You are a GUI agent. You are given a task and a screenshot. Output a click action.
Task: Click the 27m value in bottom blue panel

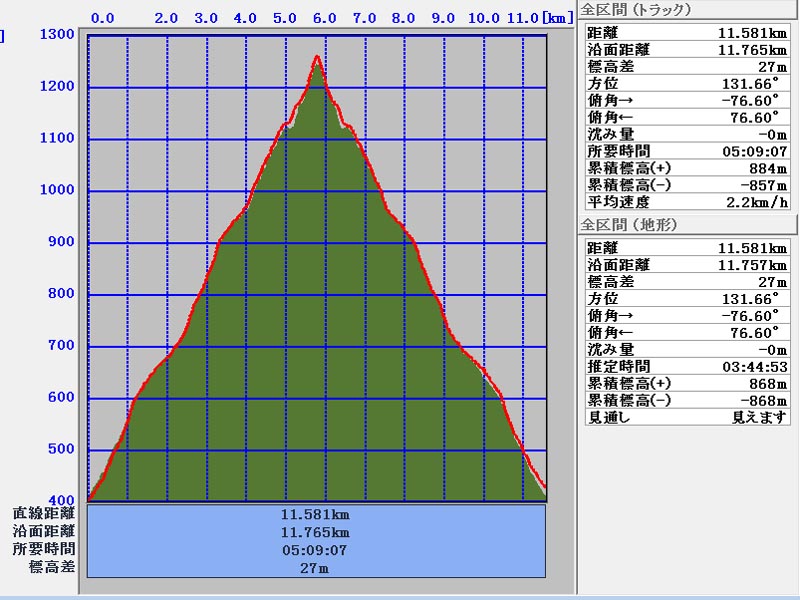coord(316,568)
